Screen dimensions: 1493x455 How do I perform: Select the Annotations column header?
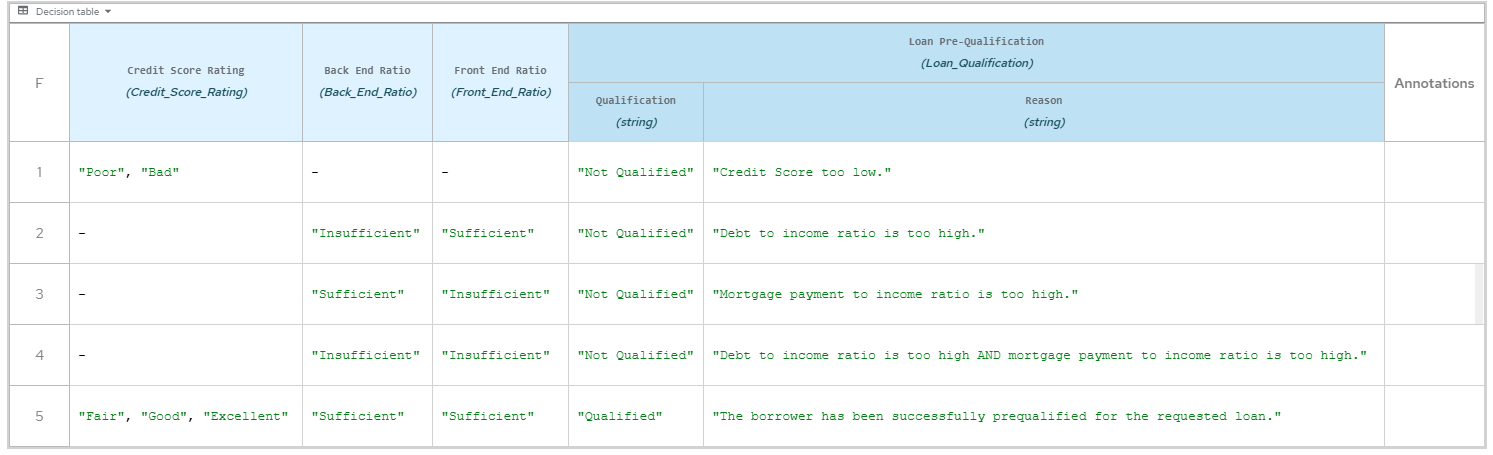coord(1434,83)
